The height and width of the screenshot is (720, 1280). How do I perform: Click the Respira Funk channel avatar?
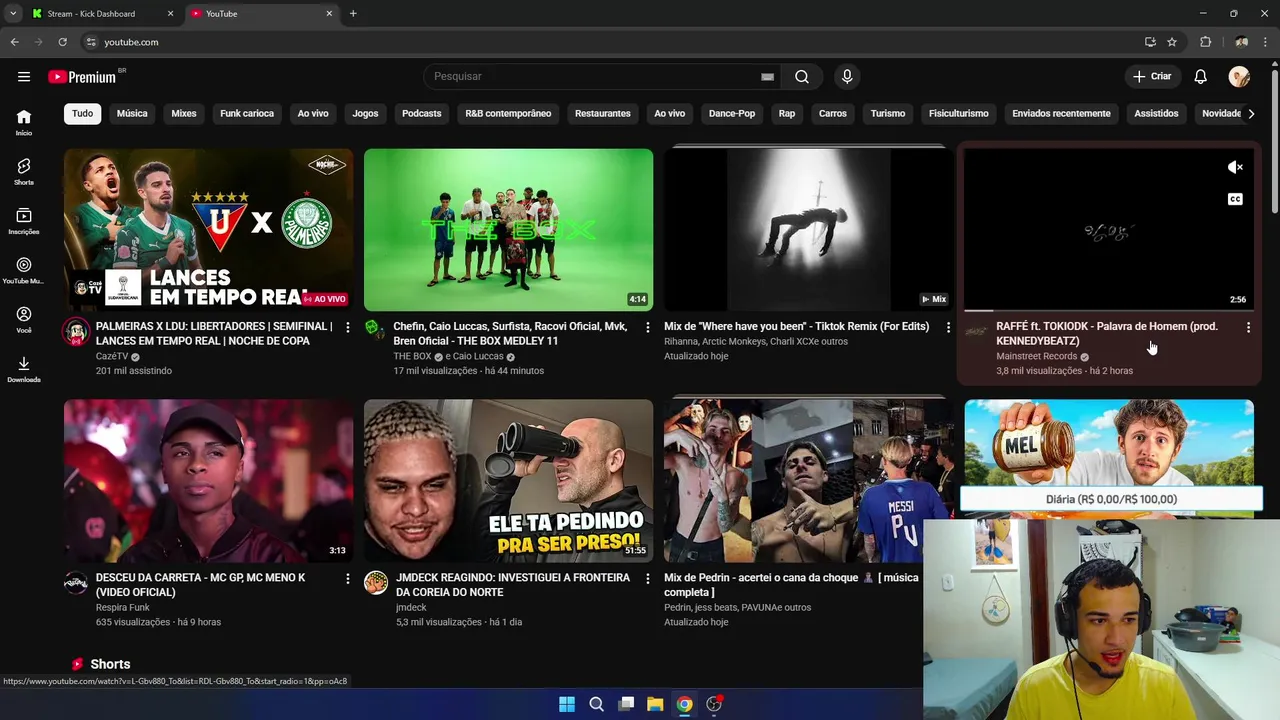[x=76, y=582]
